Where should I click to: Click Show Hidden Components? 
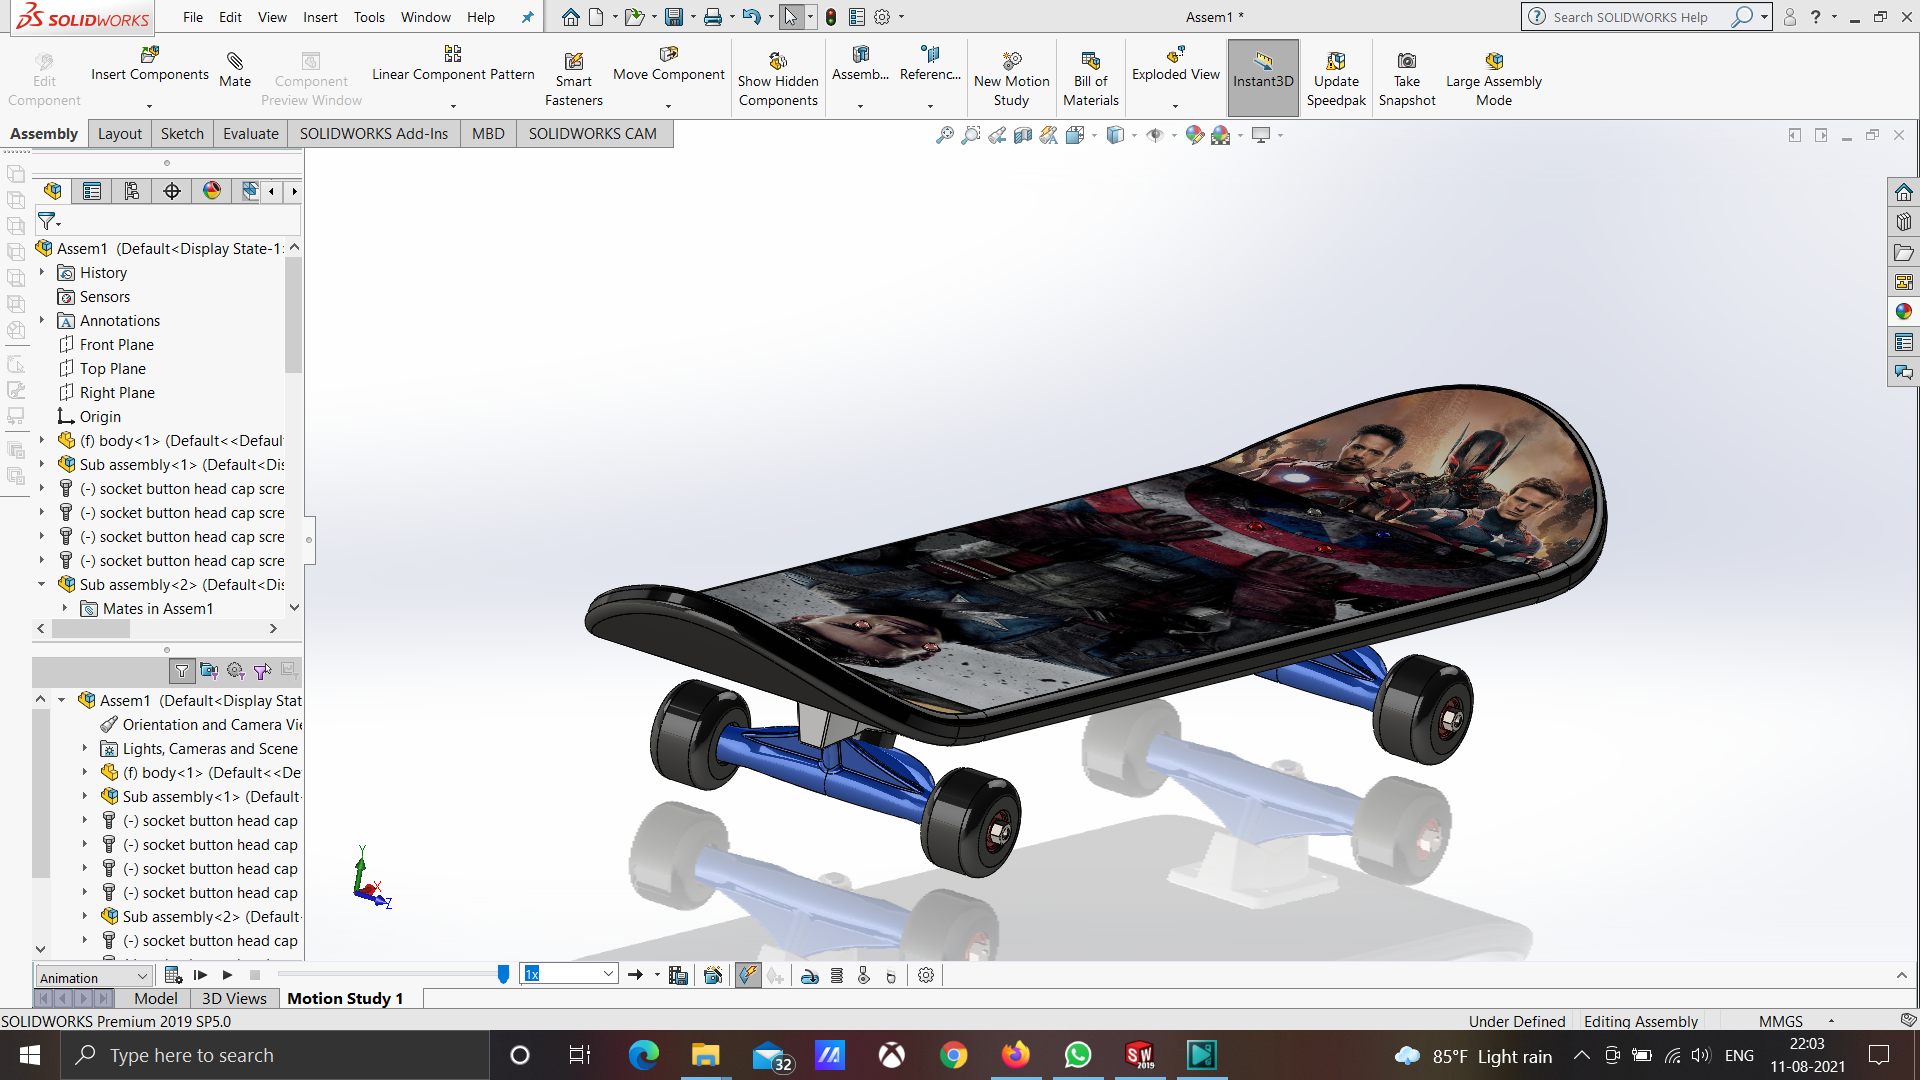pos(778,79)
